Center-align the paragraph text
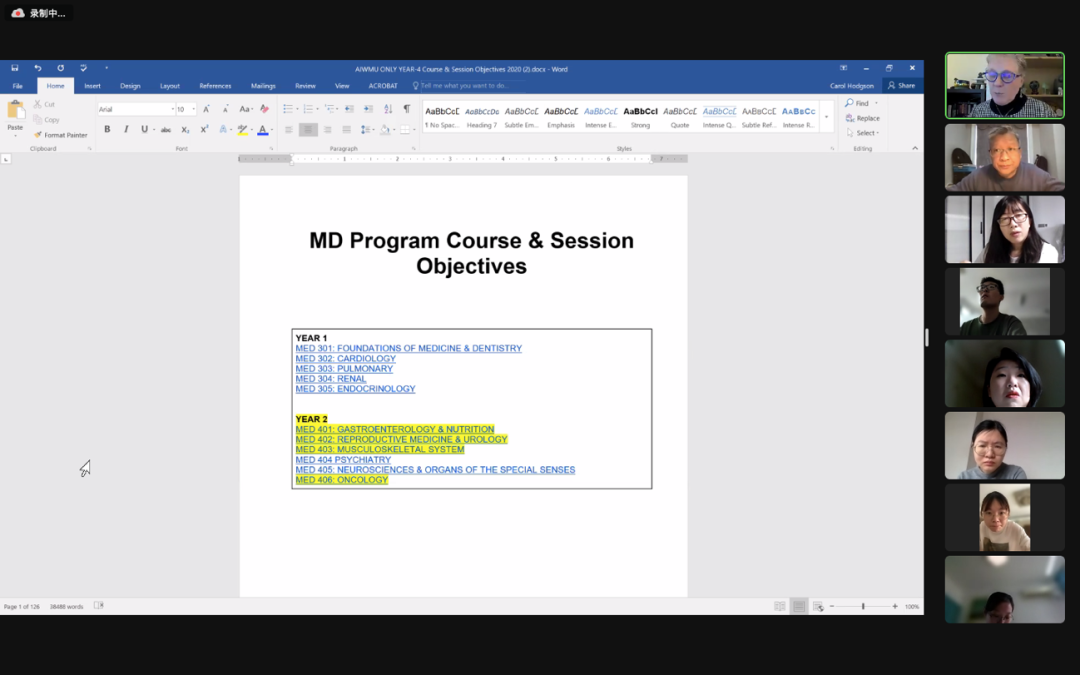 (308, 129)
